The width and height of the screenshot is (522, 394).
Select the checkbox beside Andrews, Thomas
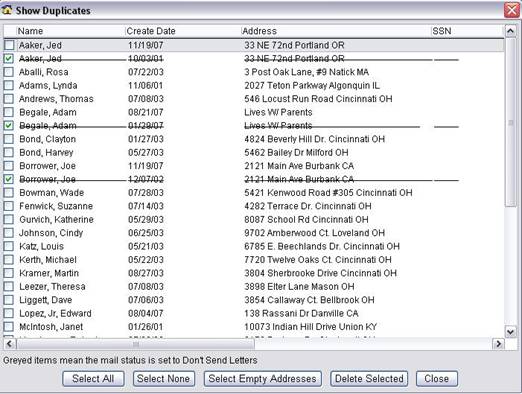click(x=9, y=99)
